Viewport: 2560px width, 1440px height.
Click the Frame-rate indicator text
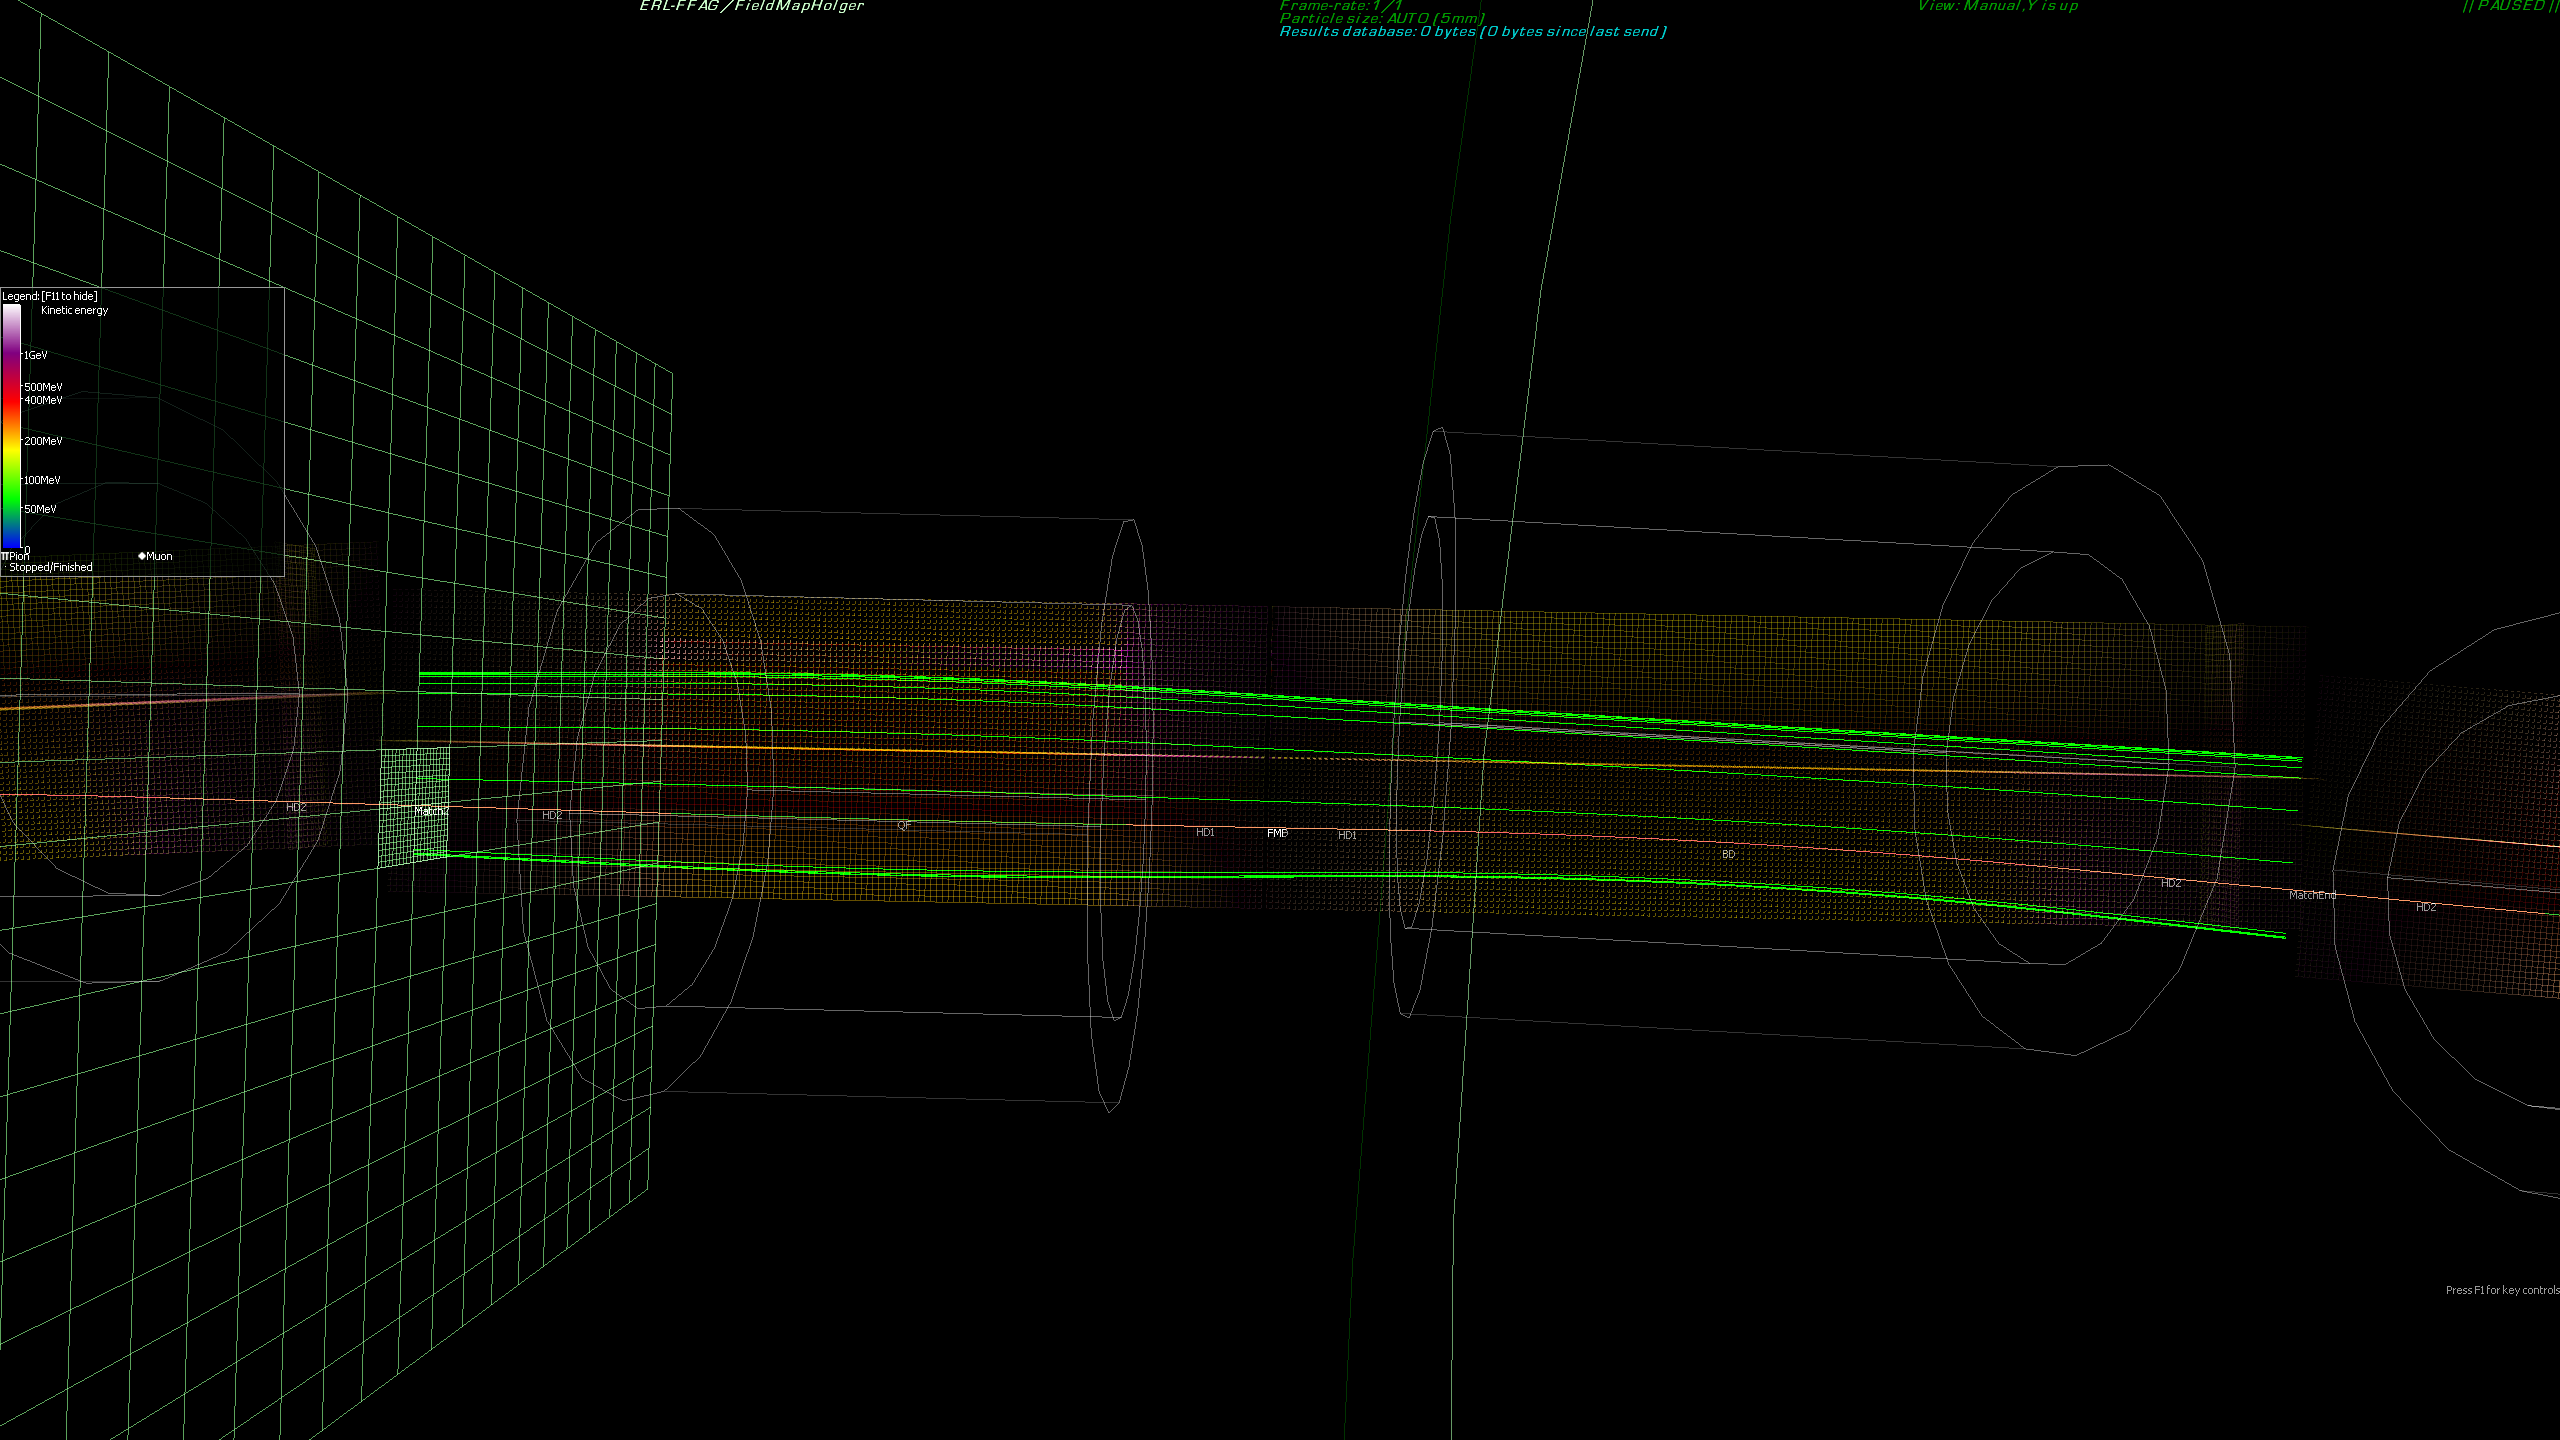(x=1340, y=5)
